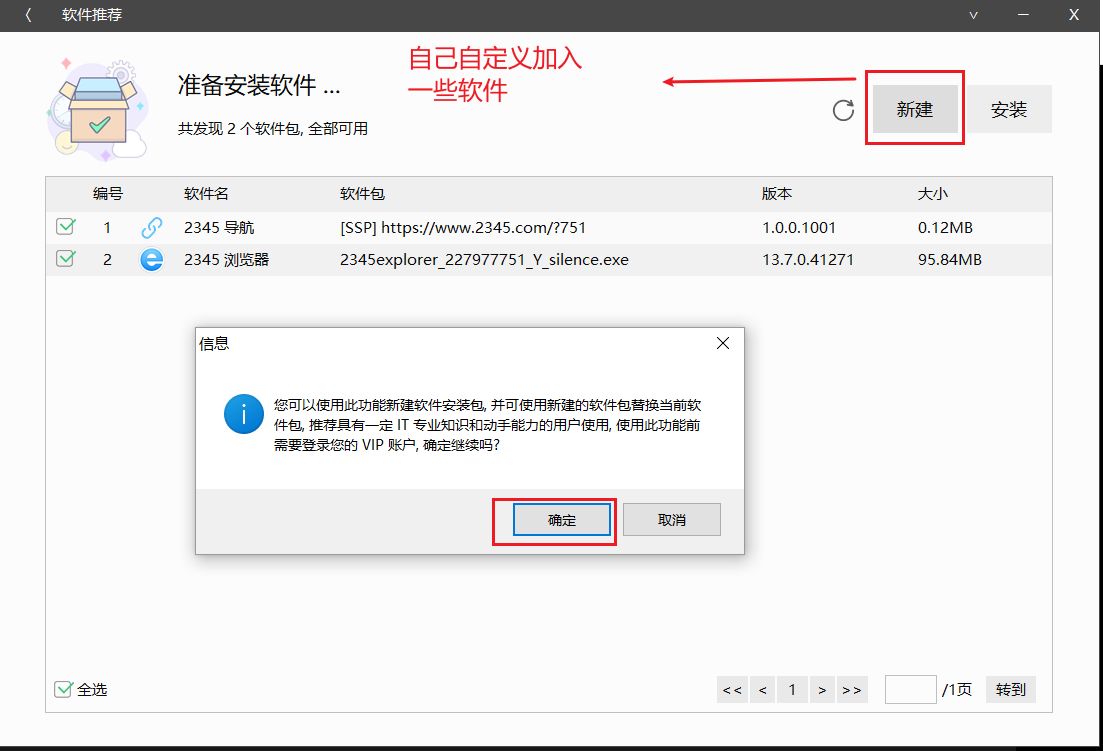
Task: Click the back arrow in title bar
Action: (x=28, y=15)
